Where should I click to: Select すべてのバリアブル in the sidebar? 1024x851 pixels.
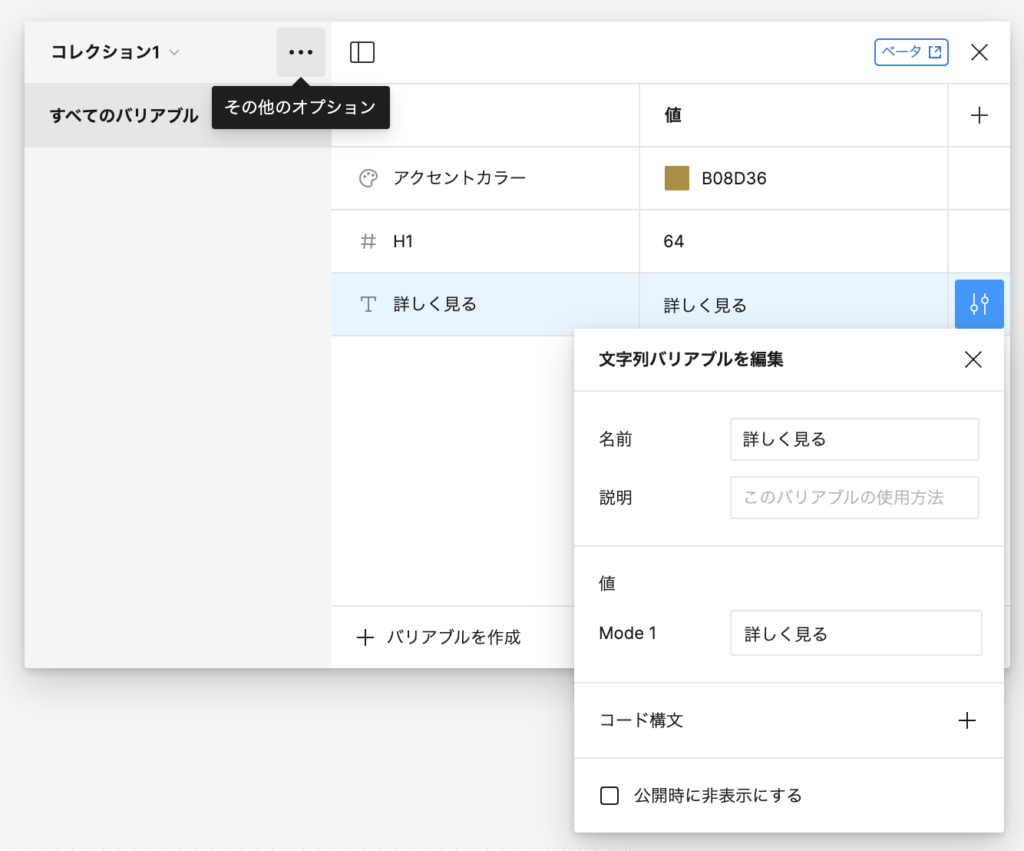[124, 116]
